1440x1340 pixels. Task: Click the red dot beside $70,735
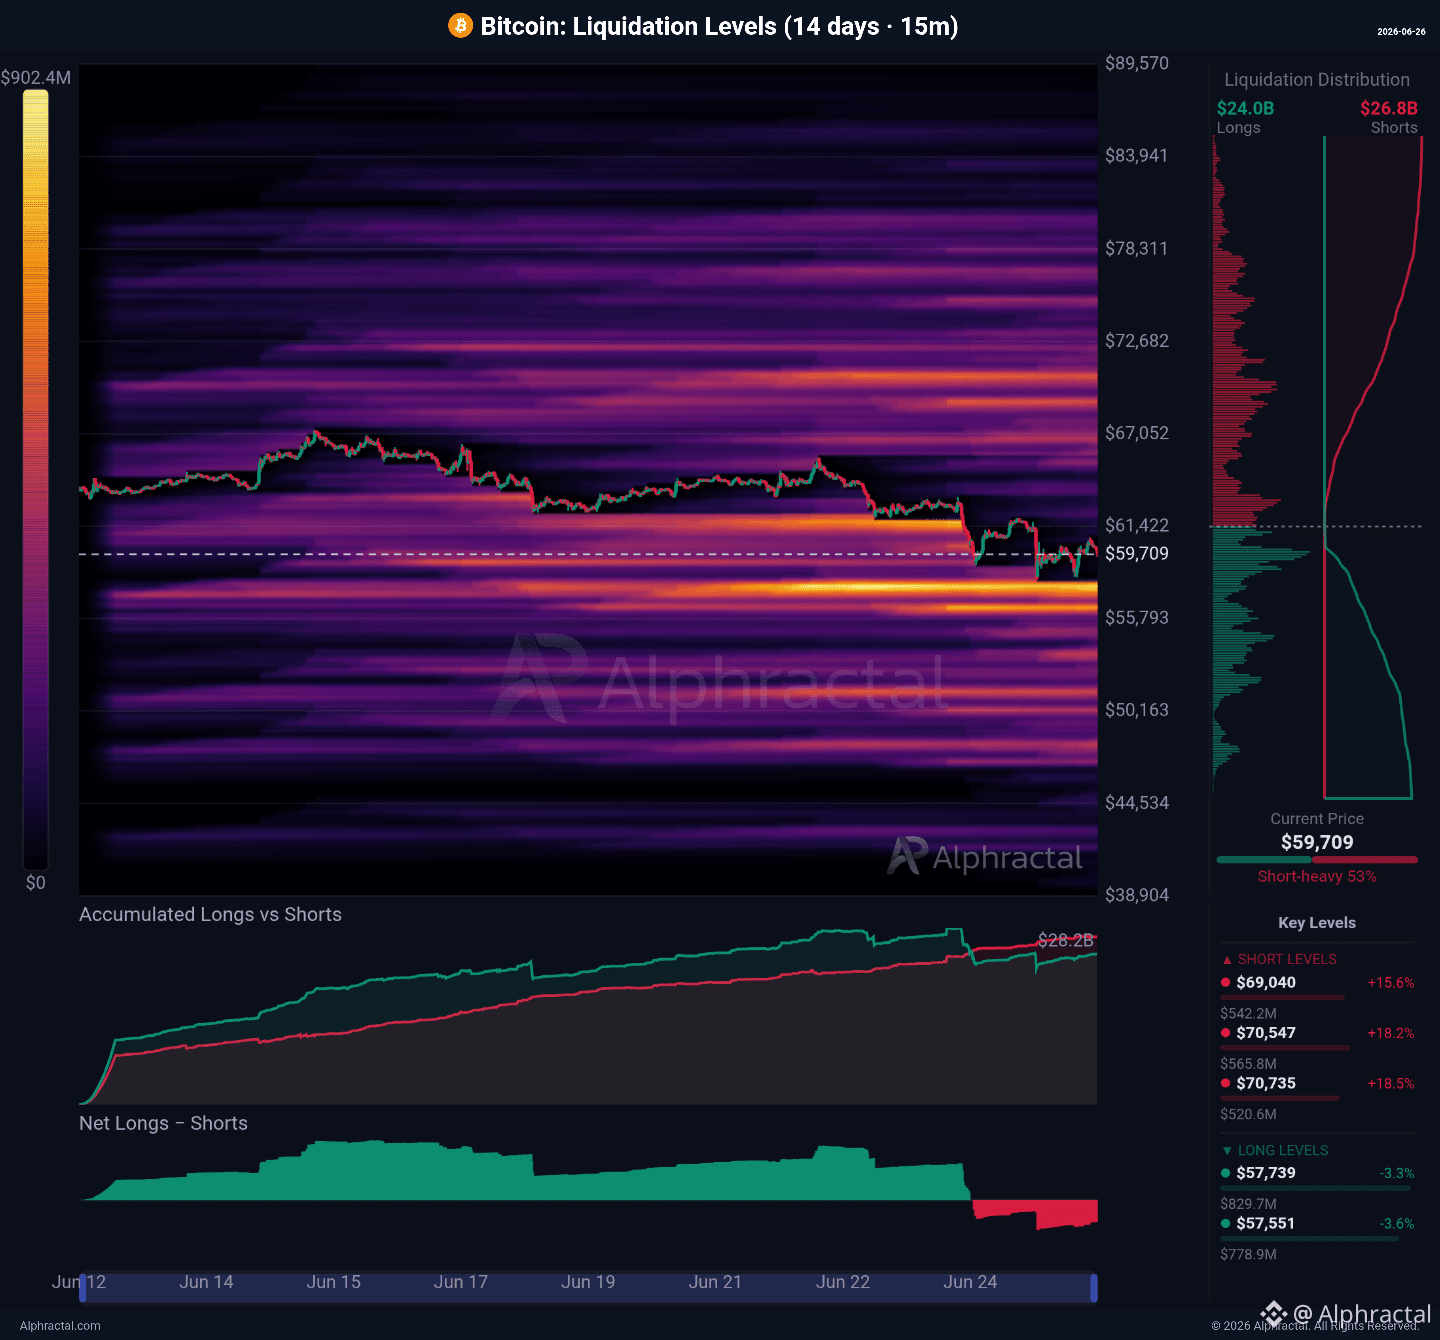pos(1226,1083)
